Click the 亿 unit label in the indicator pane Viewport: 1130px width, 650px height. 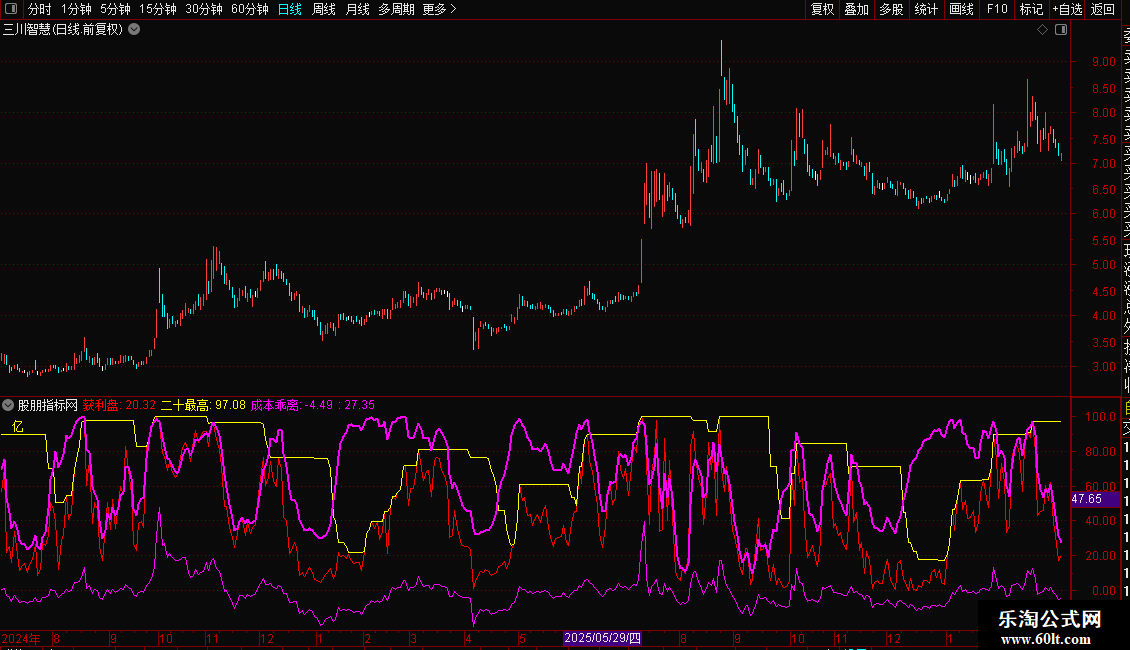[17, 427]
